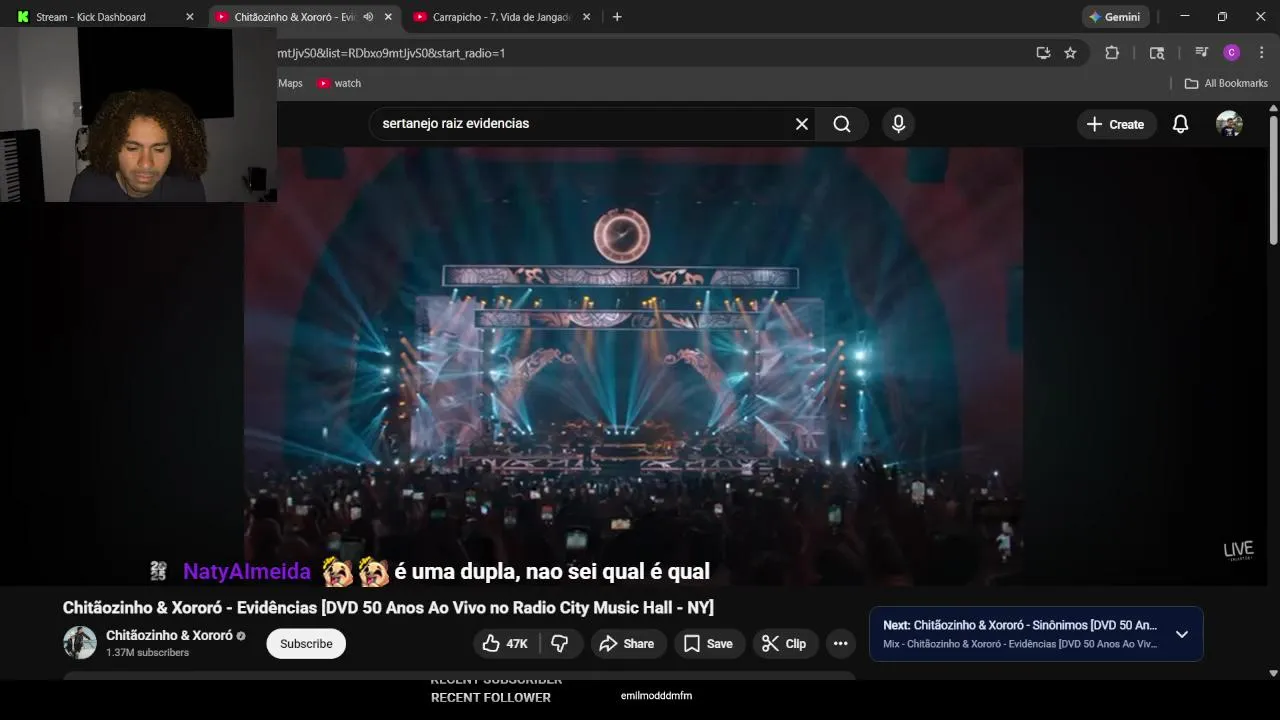This screenshot has width=1280, height=720.
Task: Expand the Next playlist panel chevron
Action: coord(1181,634)
